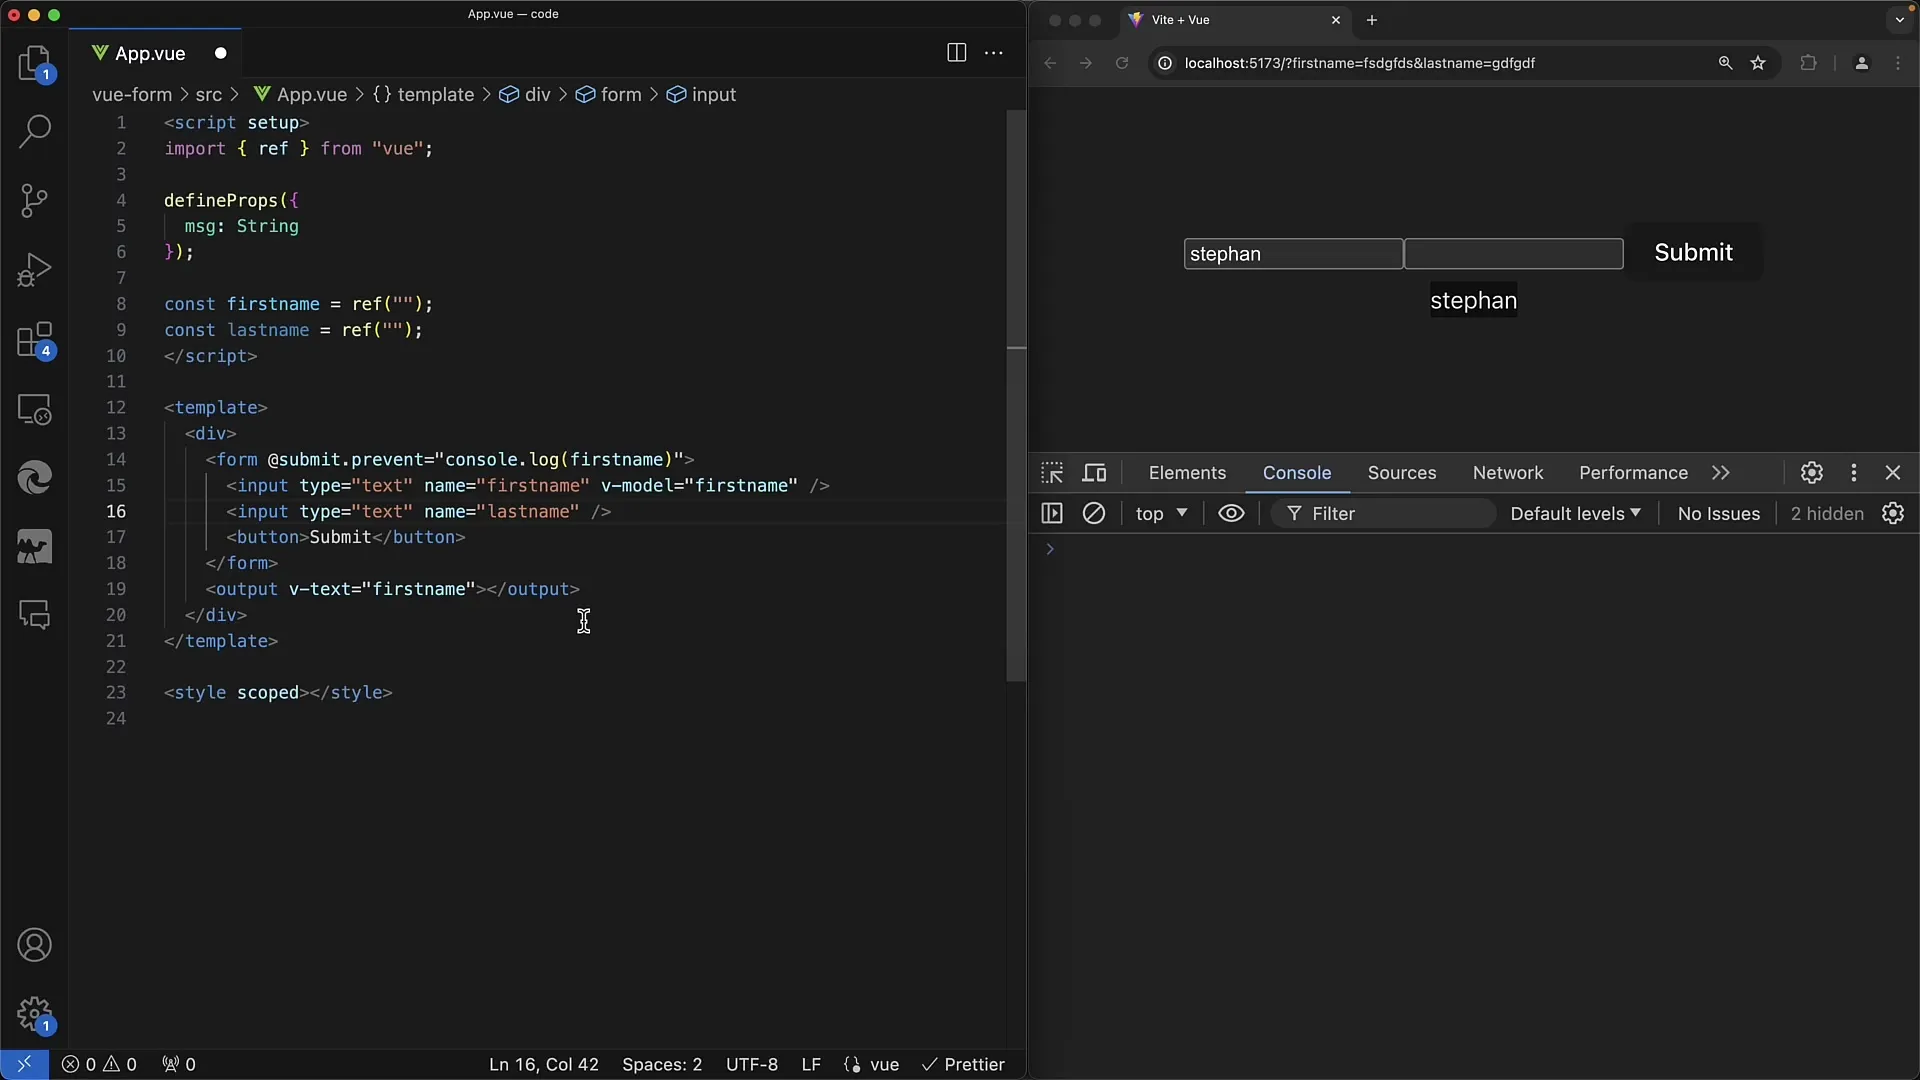Click the split editor layout icon
The width and height of the screenshot is (1920, 1080).
pos(957,53)
